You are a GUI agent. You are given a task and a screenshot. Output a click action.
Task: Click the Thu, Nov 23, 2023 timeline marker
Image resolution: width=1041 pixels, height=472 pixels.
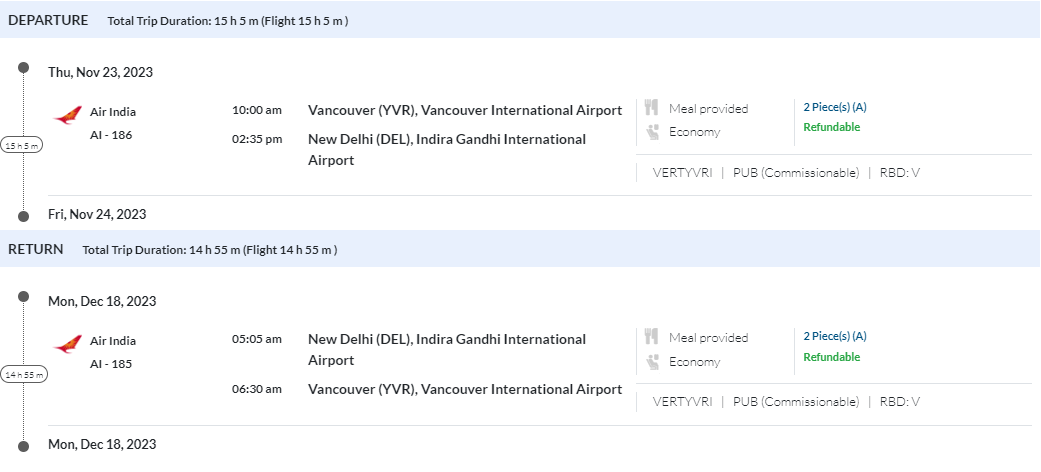(23, 68)
